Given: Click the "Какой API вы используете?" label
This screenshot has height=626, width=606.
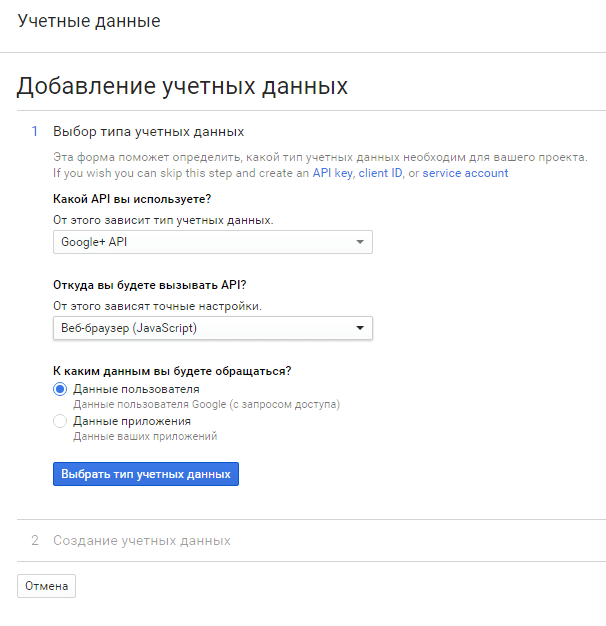Looking at the screenshot, I should 132,199.
